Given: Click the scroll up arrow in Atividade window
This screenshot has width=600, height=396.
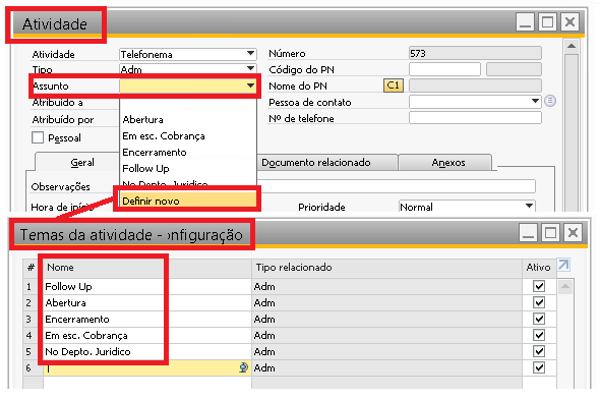Looking at the screenshot, I should click(x=571, y=46).
